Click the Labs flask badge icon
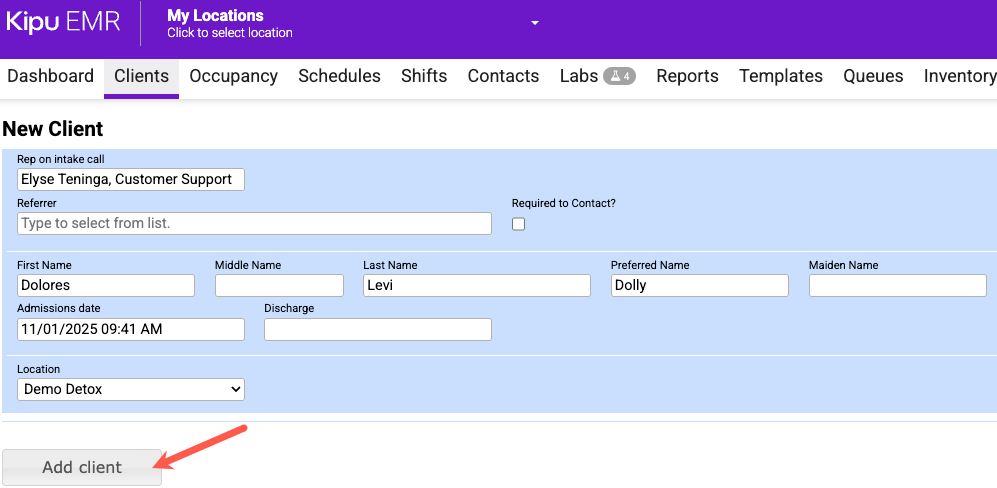This screenshot has width=997, height=488. [619, 76]
